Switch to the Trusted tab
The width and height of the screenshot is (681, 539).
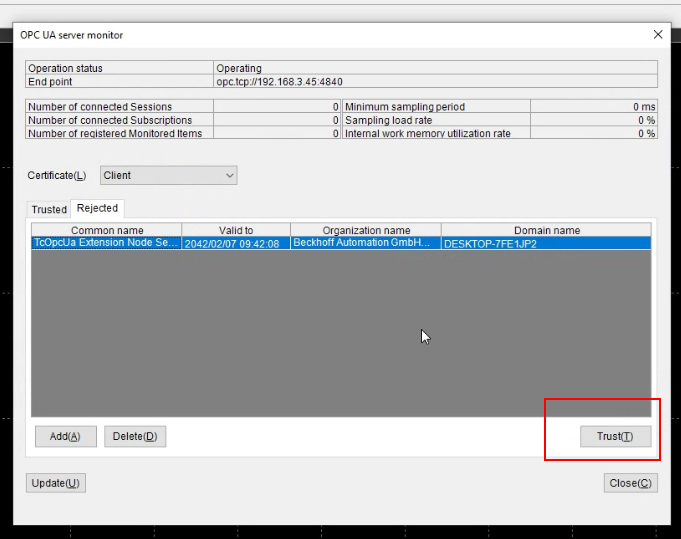49,209
